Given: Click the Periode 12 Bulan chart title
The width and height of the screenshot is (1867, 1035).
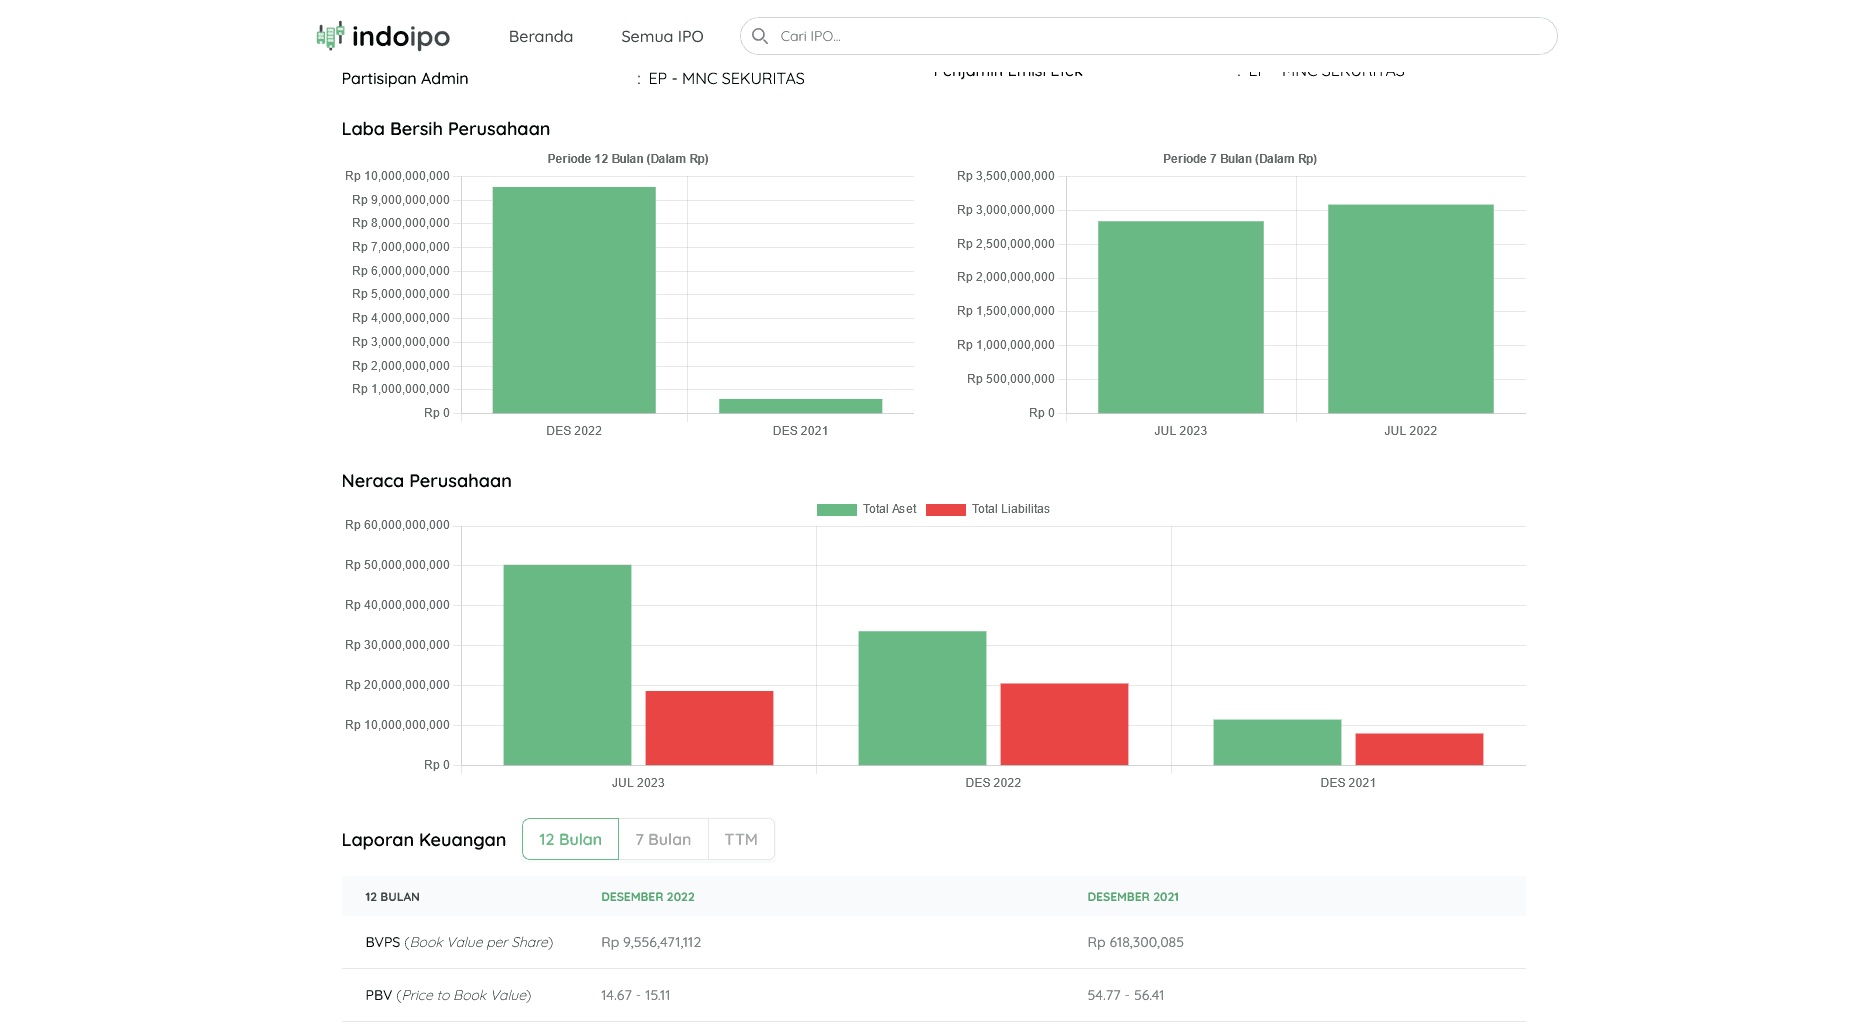Looking at the screenshot, I should [628, 159].
